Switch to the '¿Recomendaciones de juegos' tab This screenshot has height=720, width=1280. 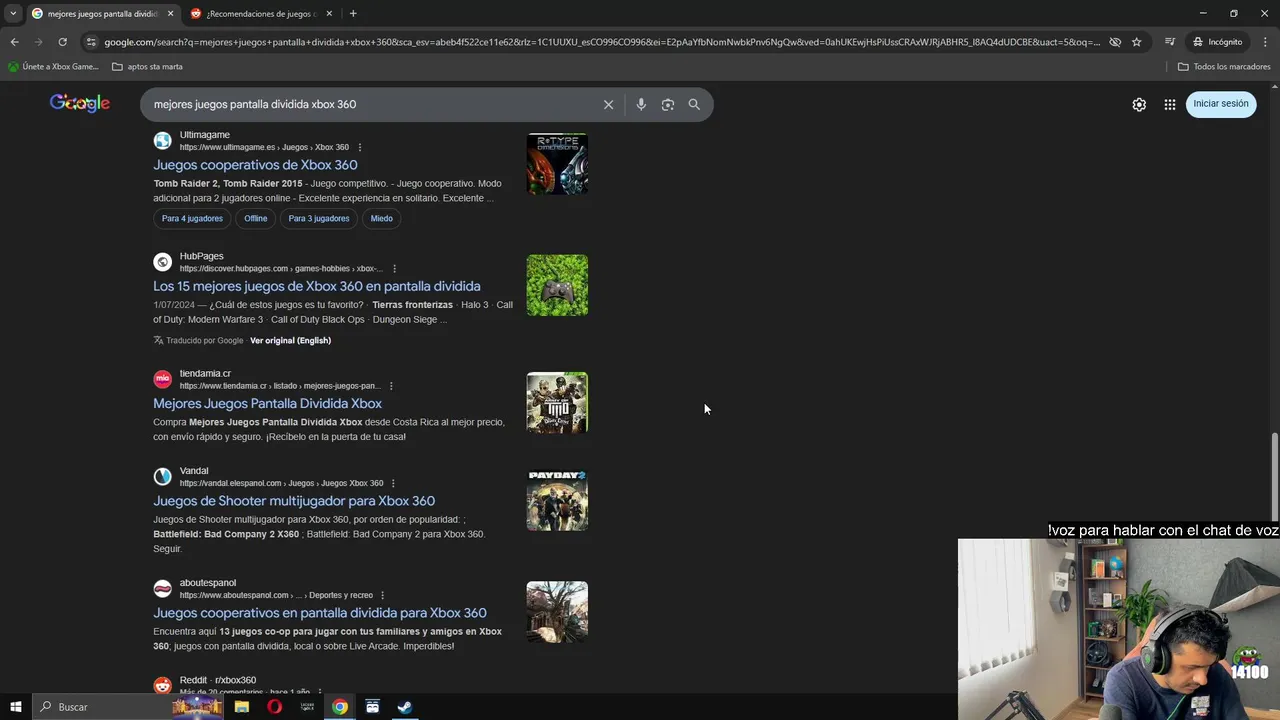(260, 14)
